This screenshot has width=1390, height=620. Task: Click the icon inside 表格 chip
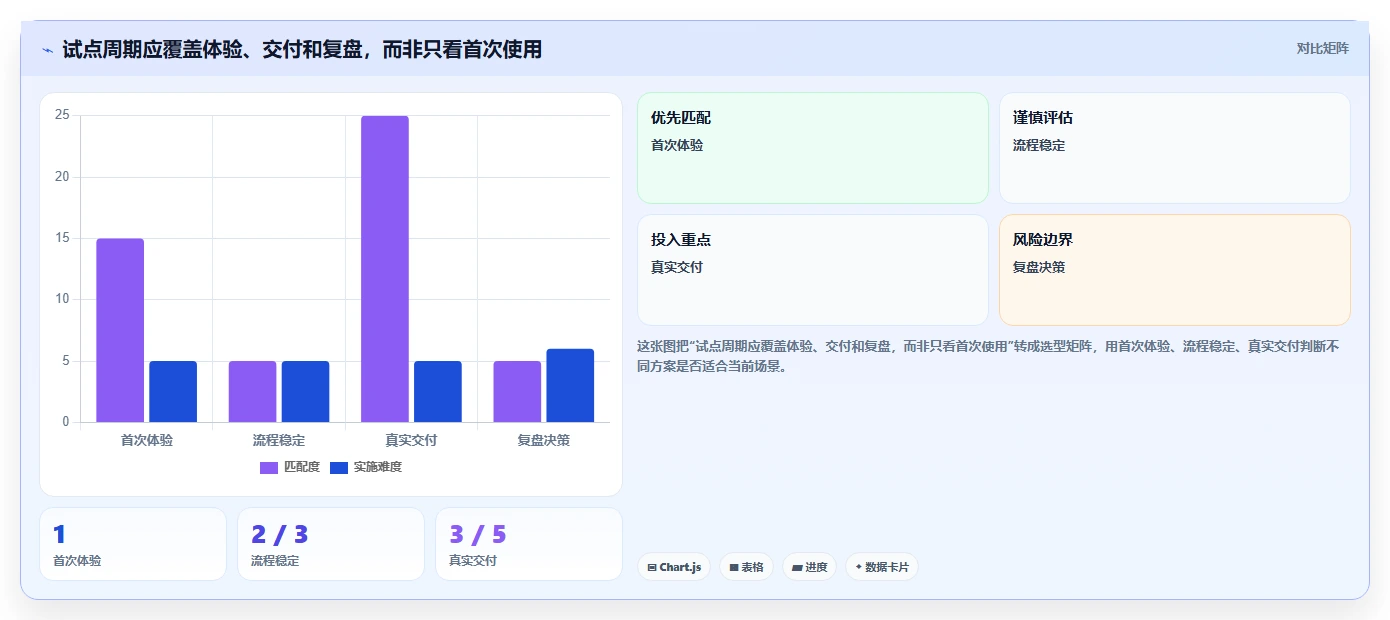[734, 567]
